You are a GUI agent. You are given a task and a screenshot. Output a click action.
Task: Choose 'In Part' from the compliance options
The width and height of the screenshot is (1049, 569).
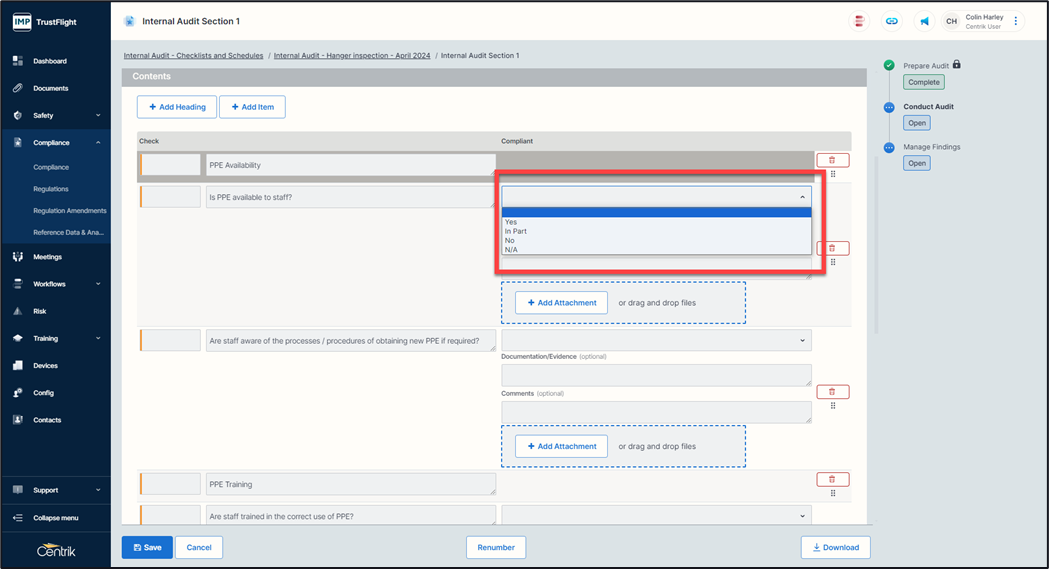(516, 231)
